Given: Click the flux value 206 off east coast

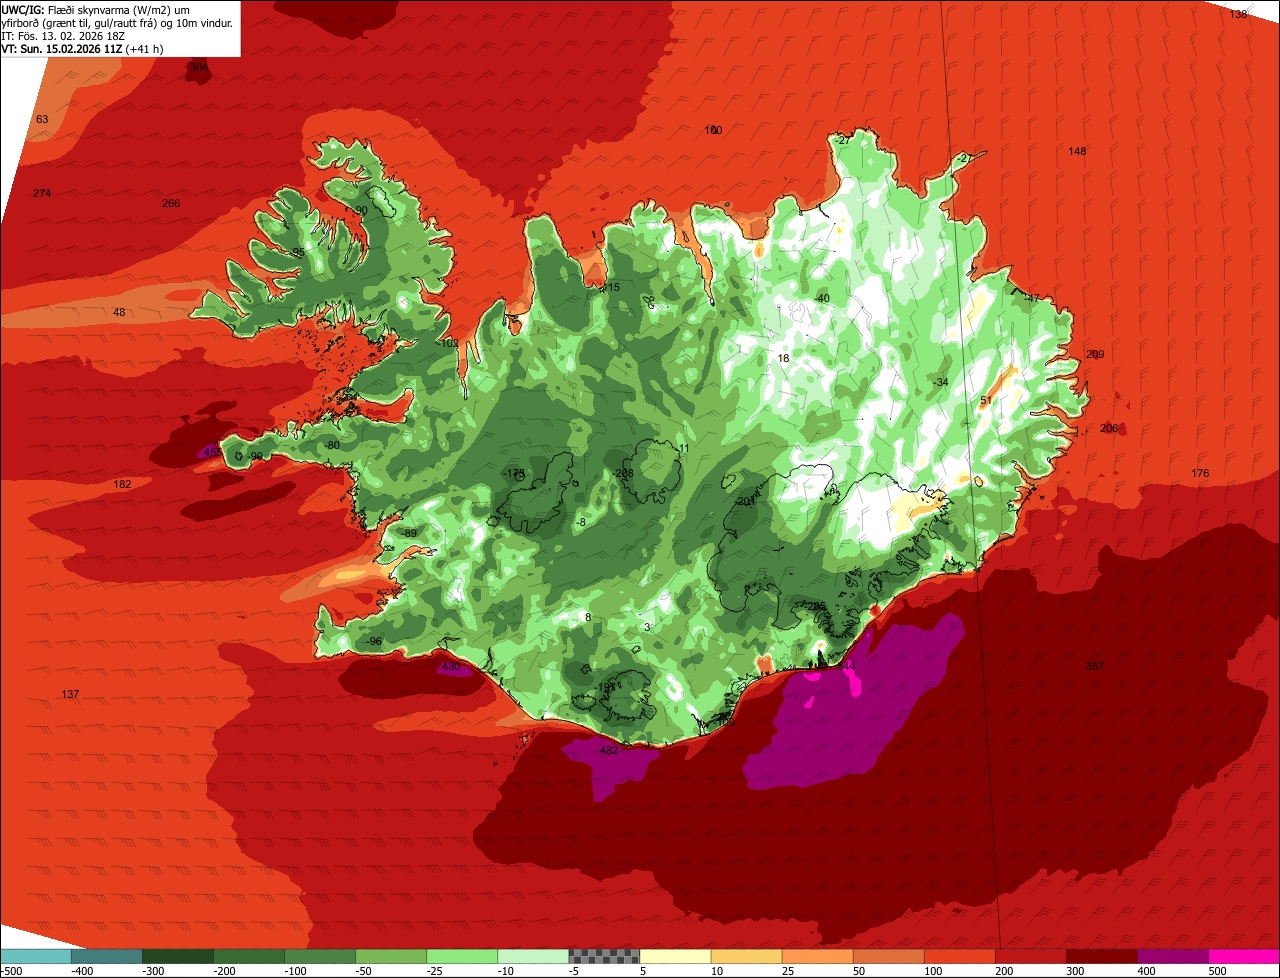Looking at the screenshot, I should [x=1109, y=428].
